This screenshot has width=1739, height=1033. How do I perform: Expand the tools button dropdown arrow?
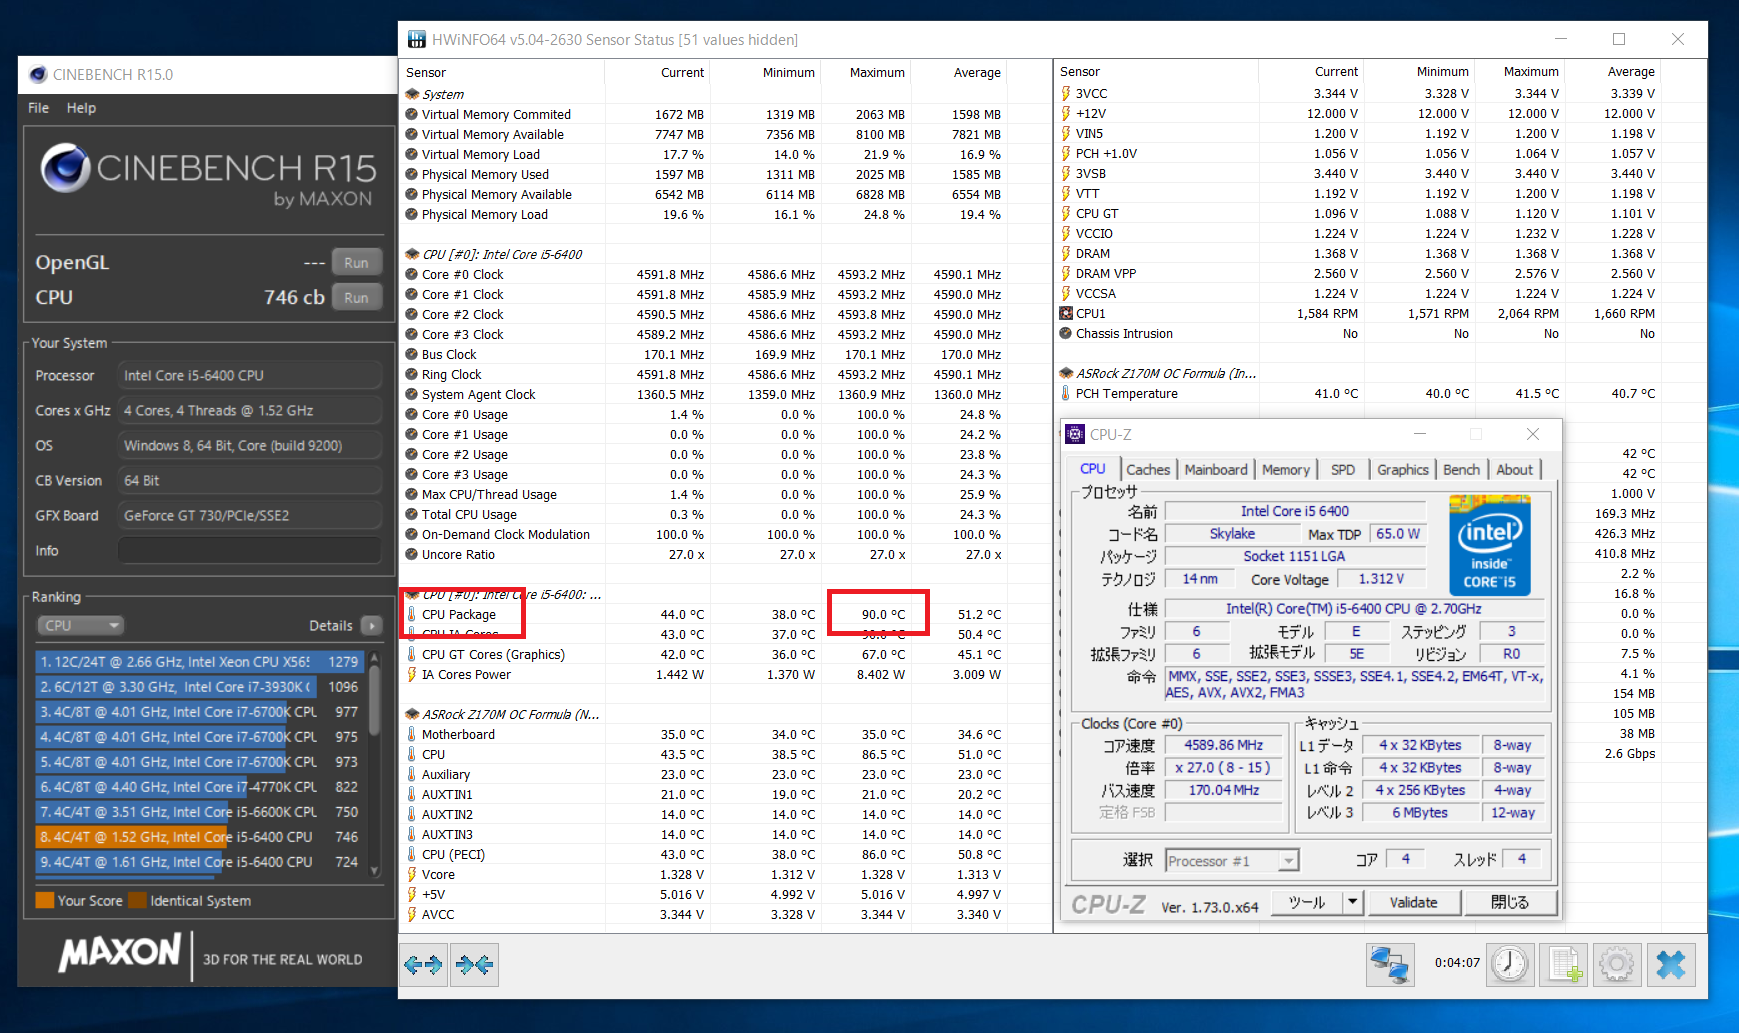[1353, 902]
